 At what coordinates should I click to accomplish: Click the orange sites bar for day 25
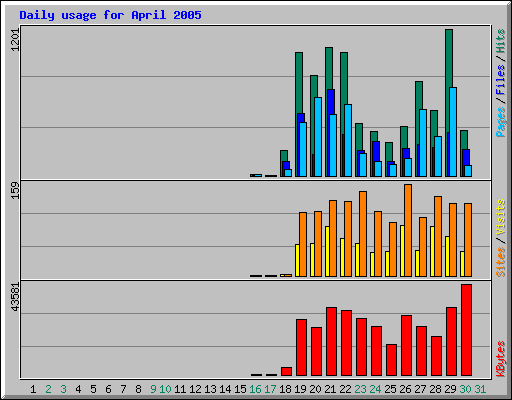(x=393, y=249)
